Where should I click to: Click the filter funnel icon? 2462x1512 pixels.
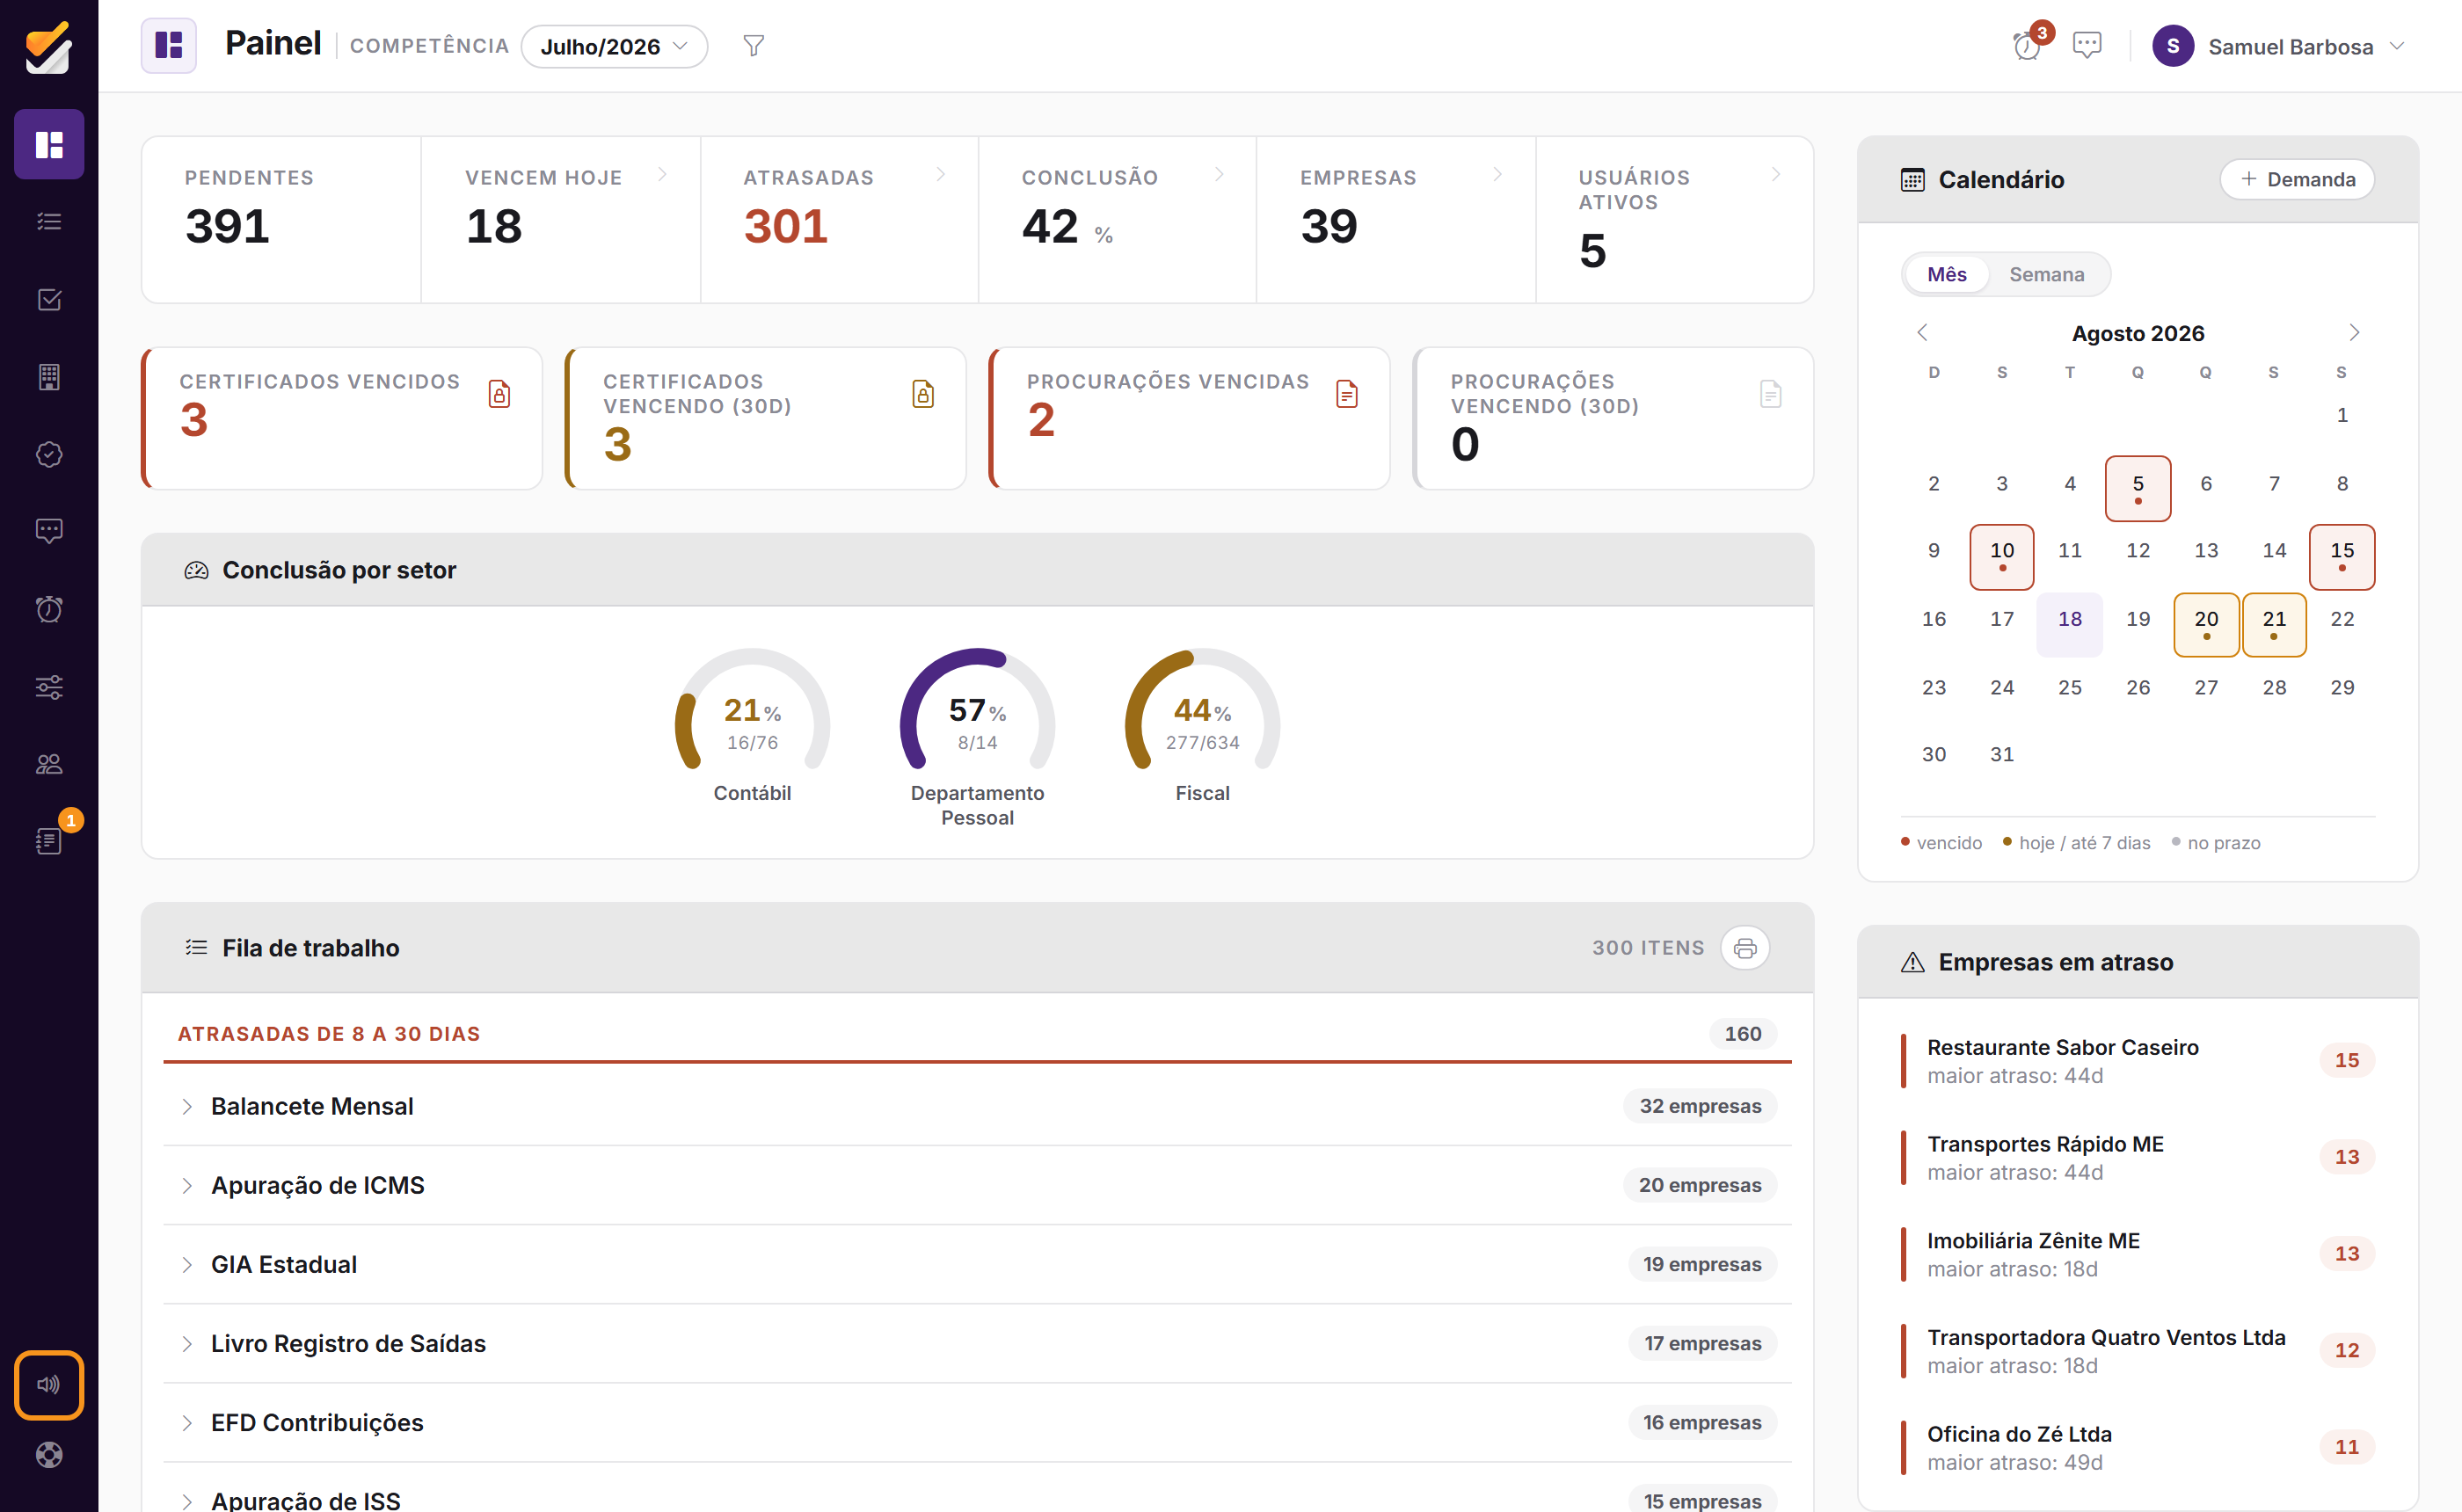click(x=754, y=46)
